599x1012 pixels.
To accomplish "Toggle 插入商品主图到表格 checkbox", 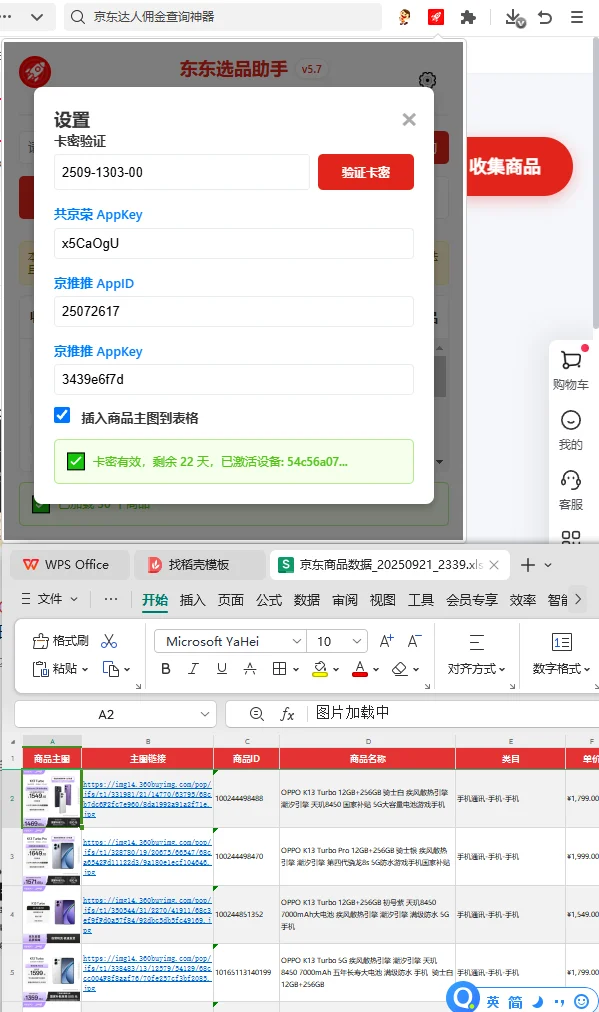I will coord(62,415).
